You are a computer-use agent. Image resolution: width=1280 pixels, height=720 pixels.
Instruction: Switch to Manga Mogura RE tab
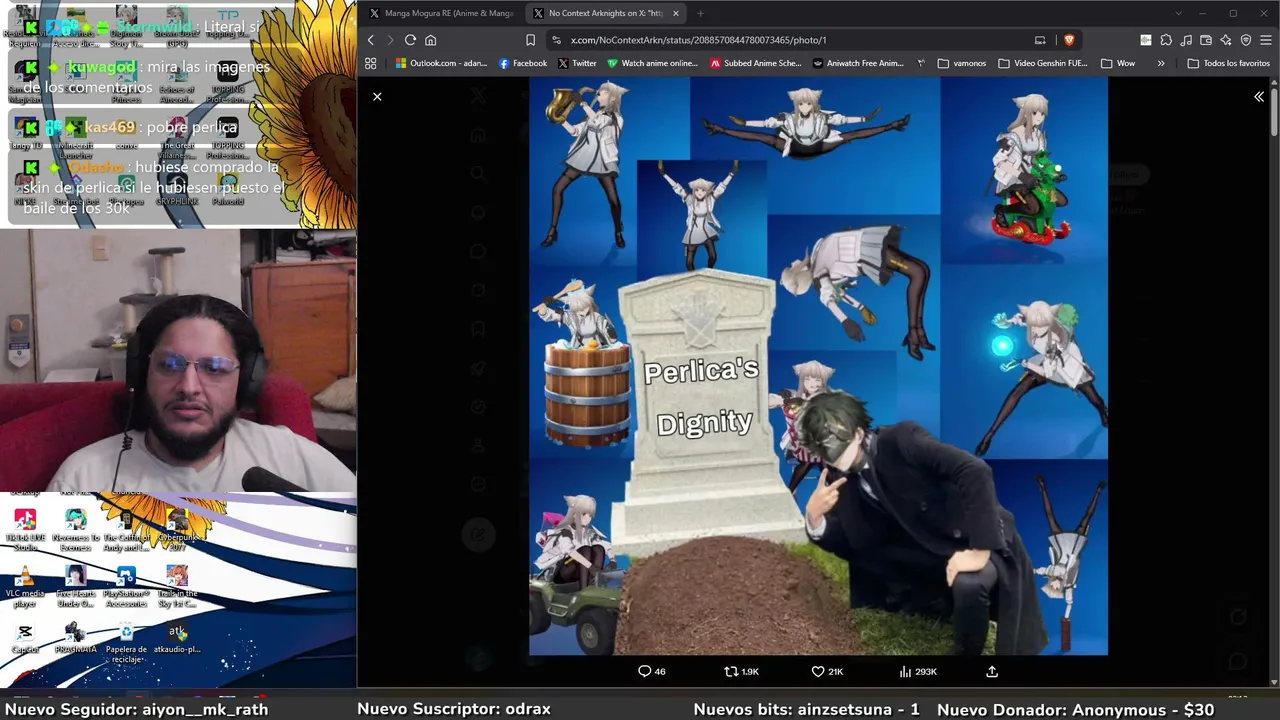(x=441, y=13)
